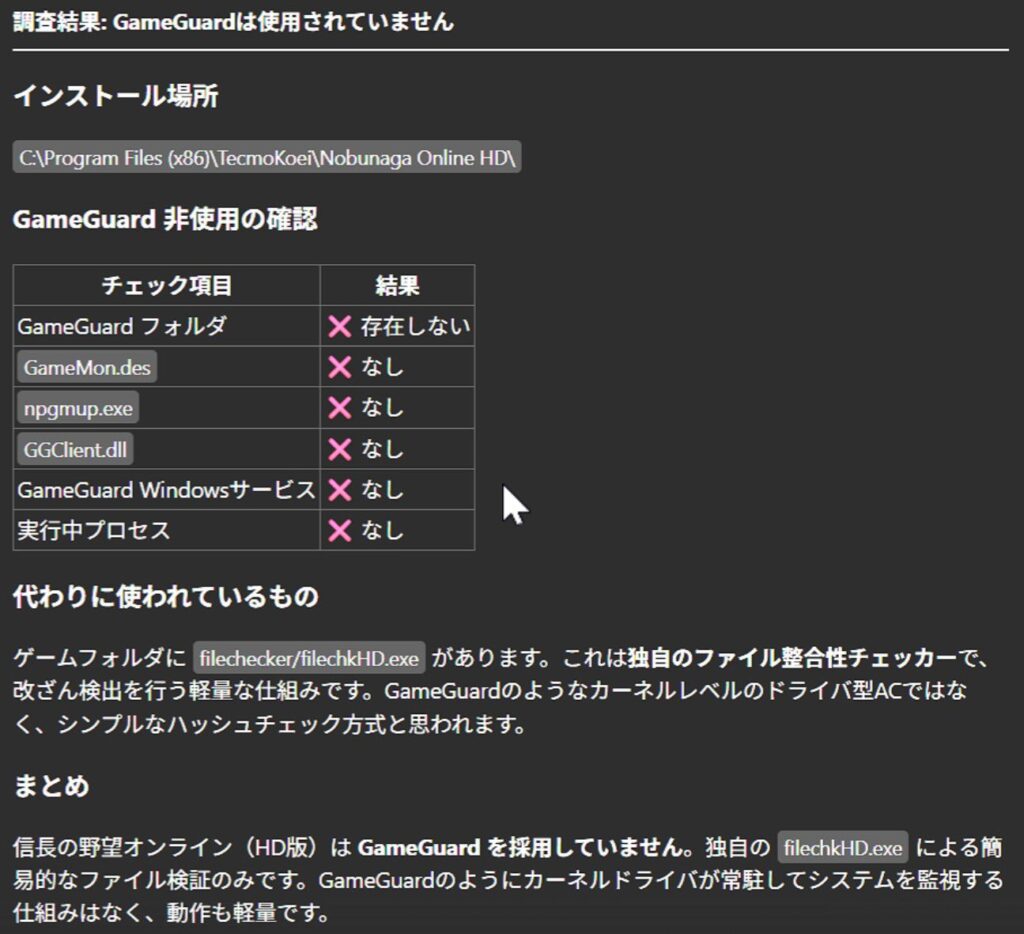
Task: Click the X icon in GGClient.dll row
Action: (340, 449)
